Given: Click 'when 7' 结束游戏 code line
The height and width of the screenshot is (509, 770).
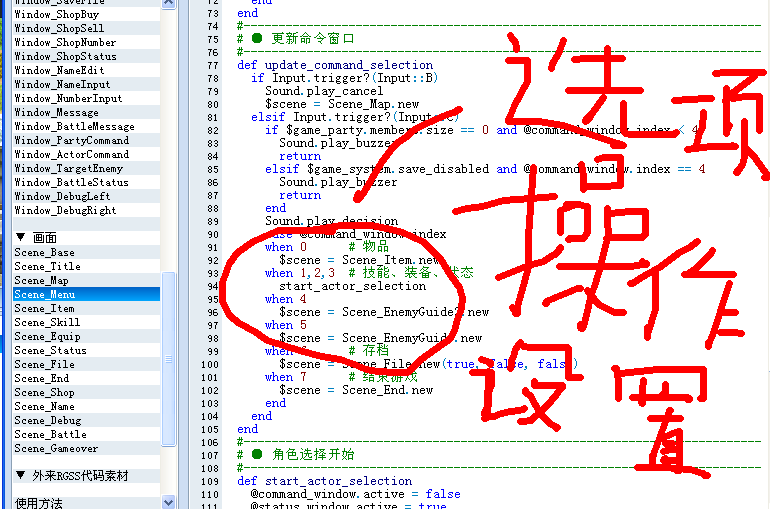Looking at the screenshot, I should 341,377.
